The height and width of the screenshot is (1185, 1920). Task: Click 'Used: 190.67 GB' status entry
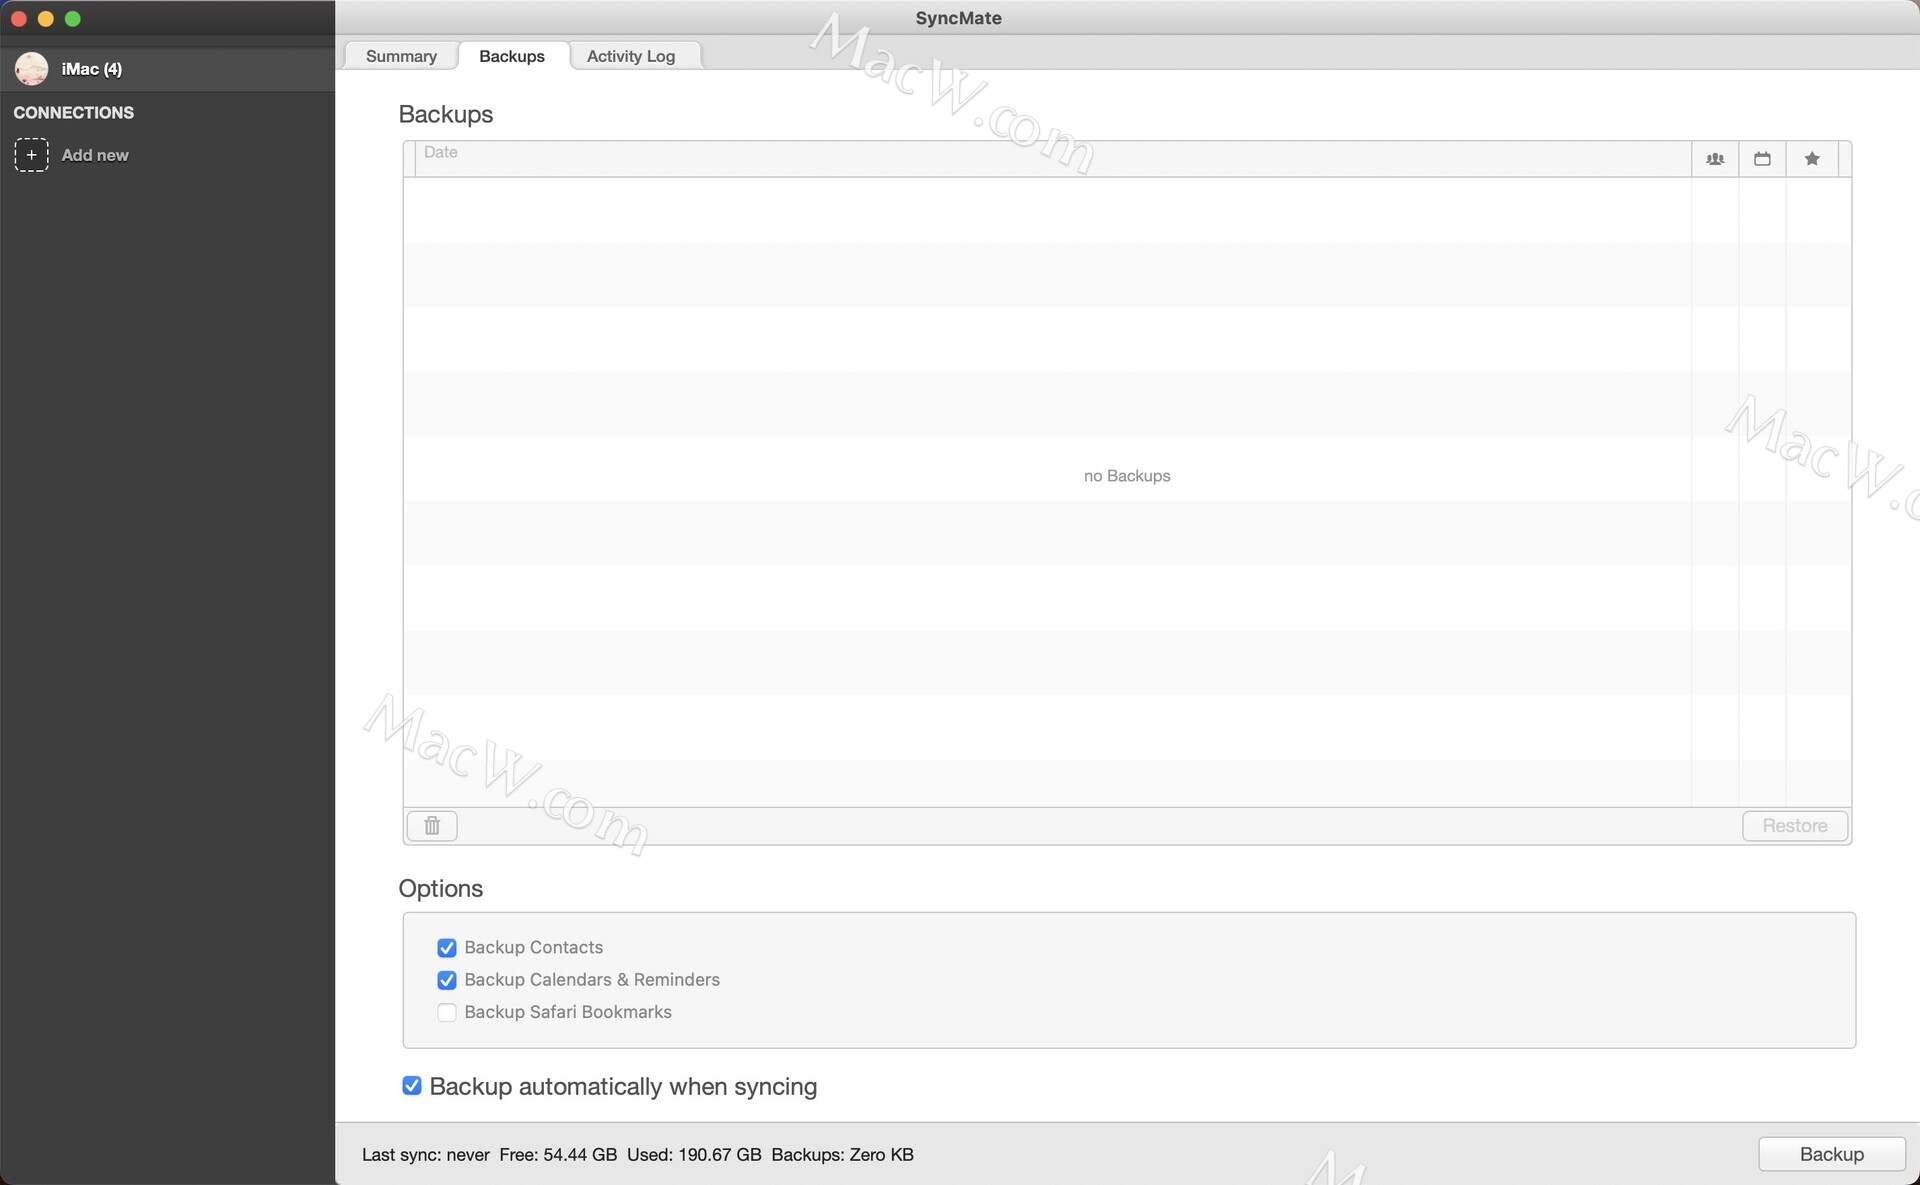(694, 1155)
